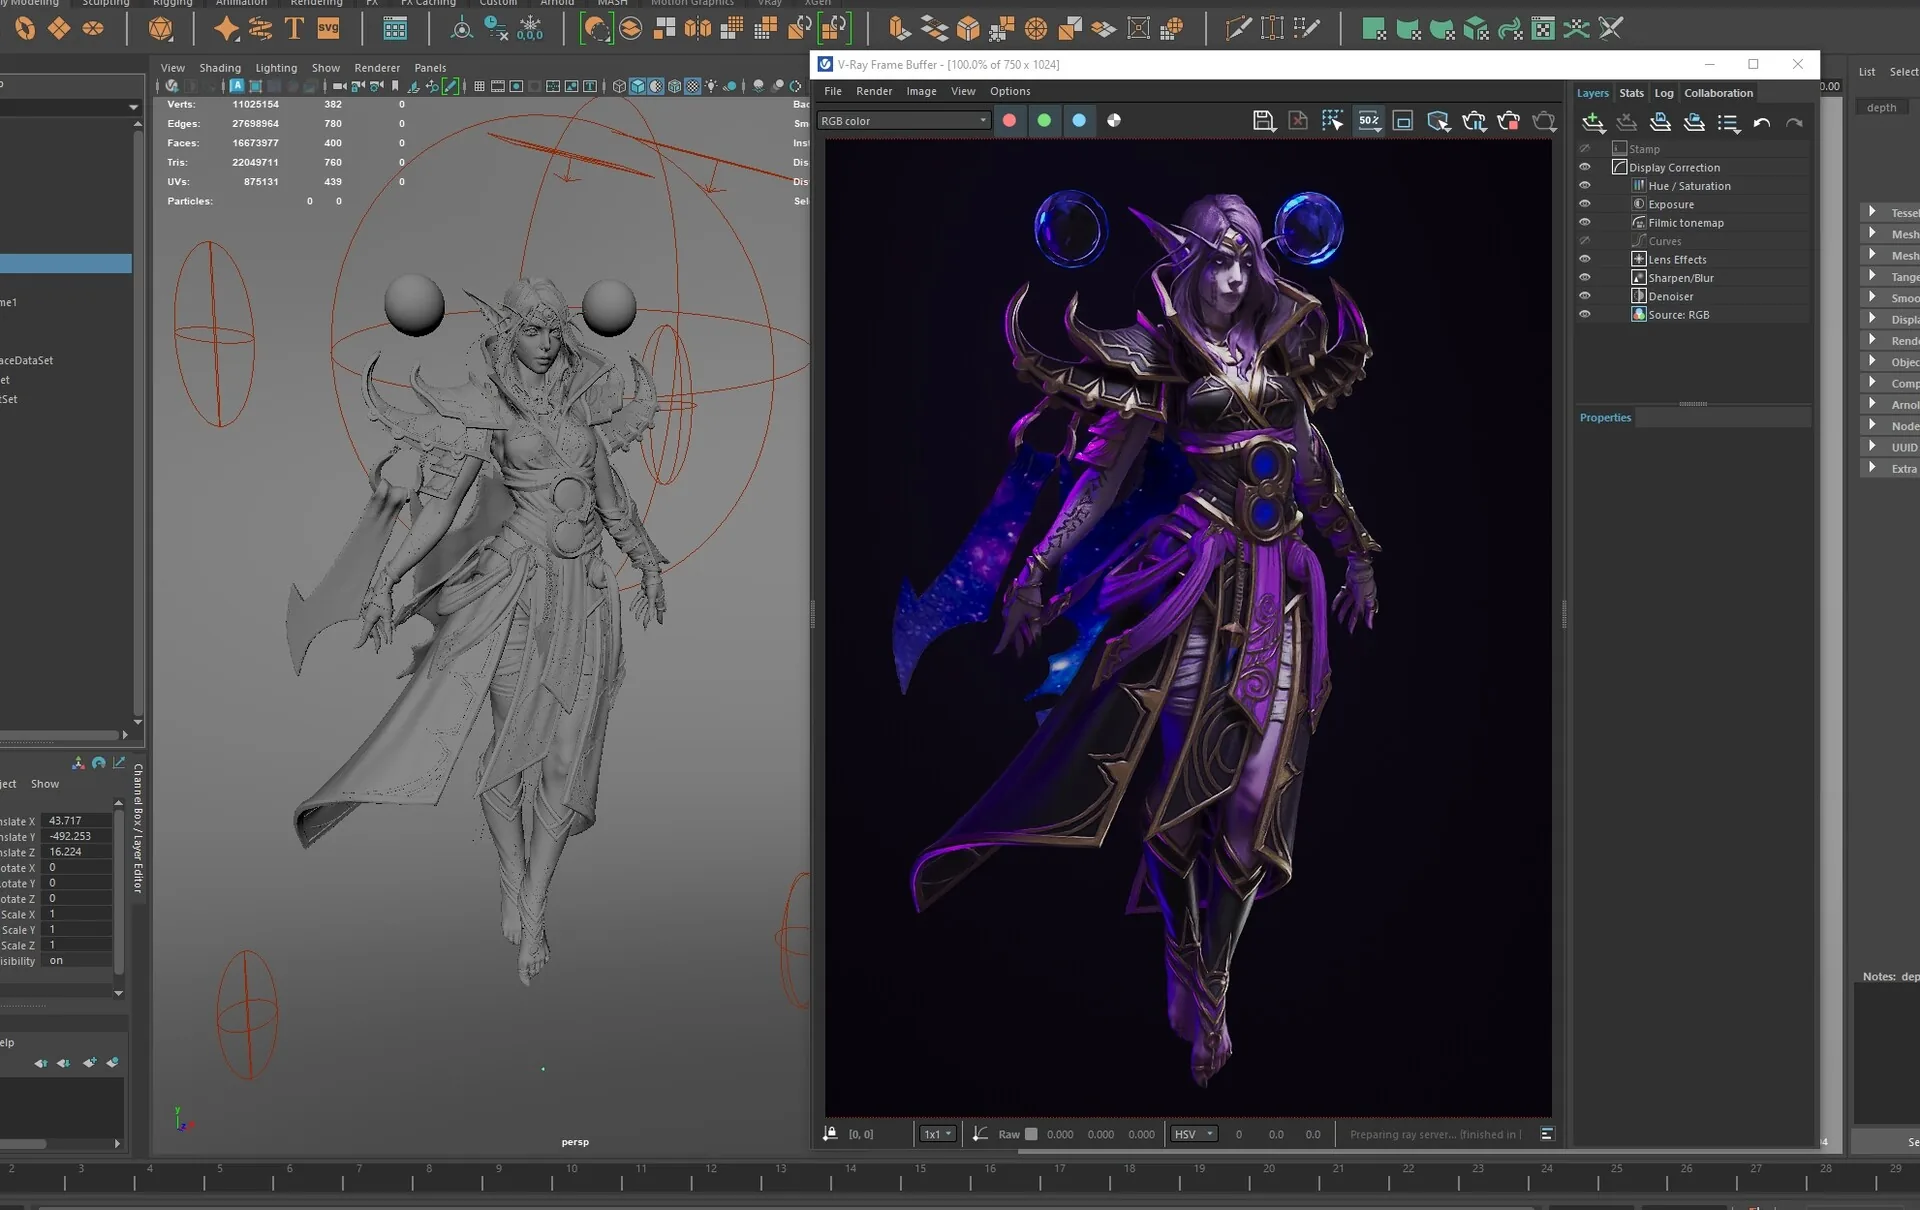Click the curve display icon near Raw

(x=980, y=1134)
